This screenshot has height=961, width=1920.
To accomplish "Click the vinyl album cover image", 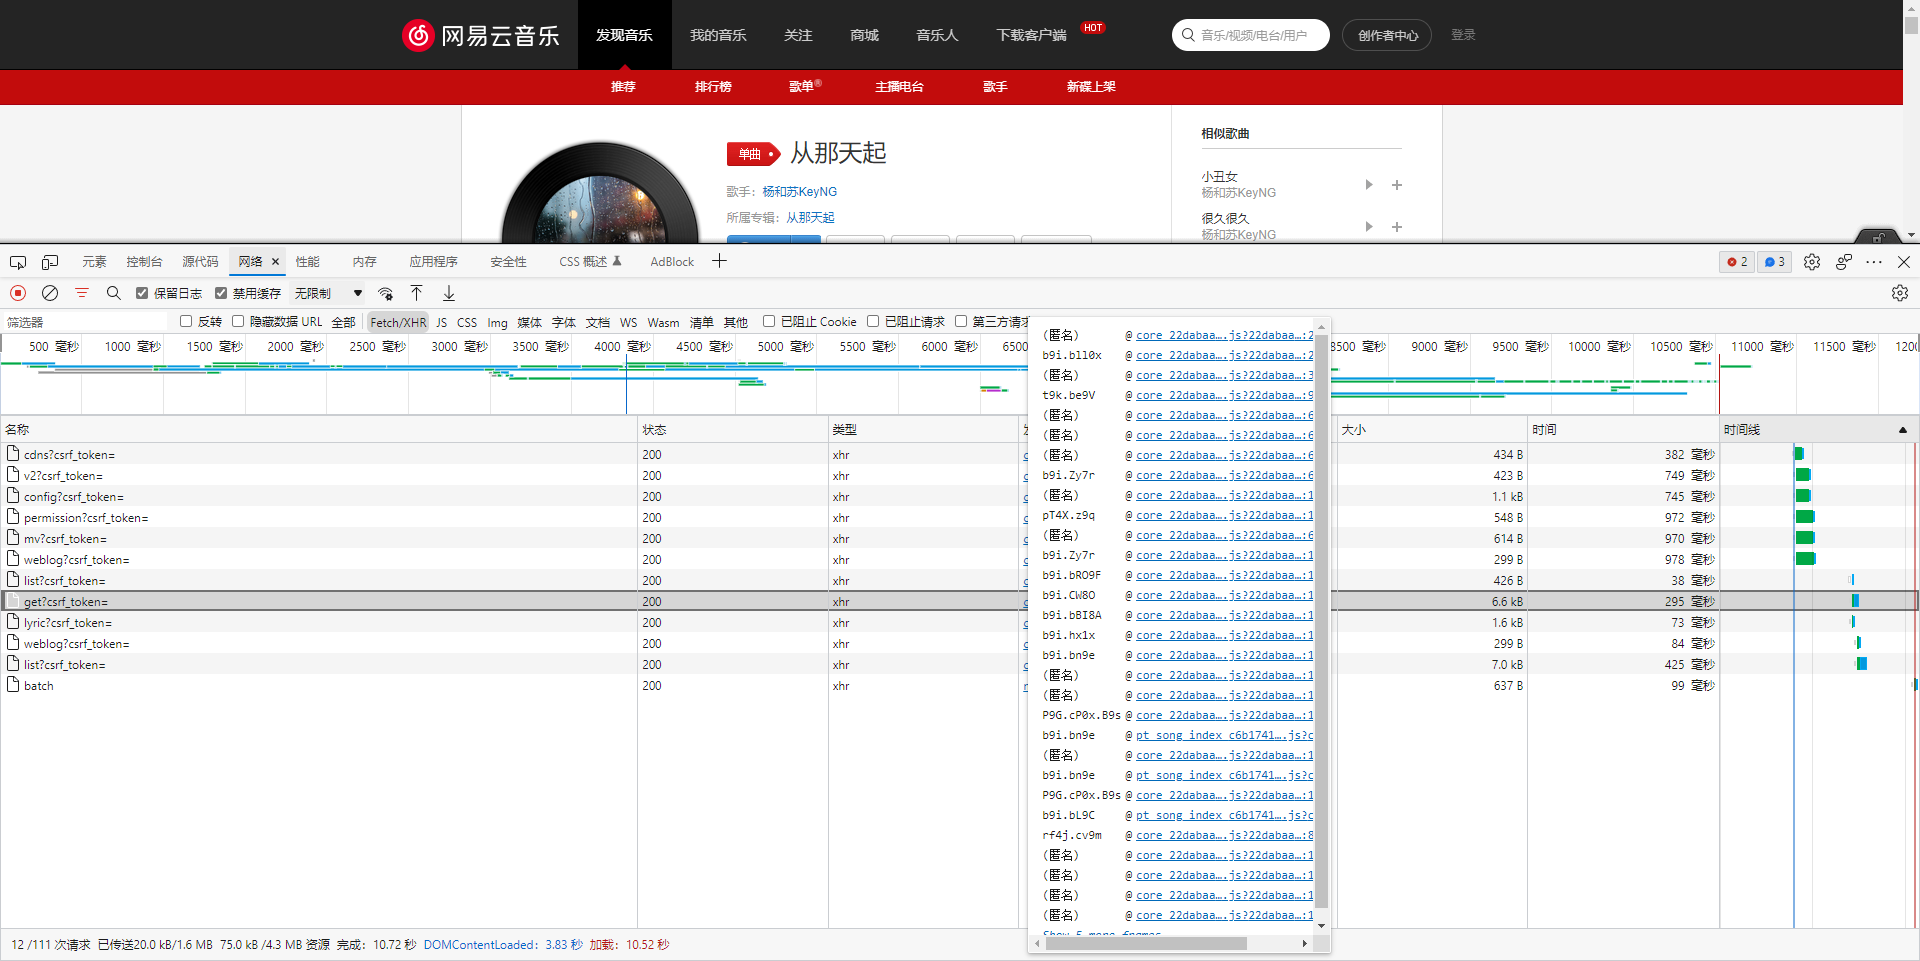I will [600, 193].
